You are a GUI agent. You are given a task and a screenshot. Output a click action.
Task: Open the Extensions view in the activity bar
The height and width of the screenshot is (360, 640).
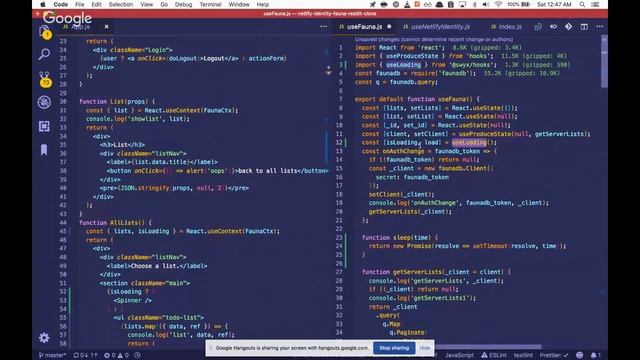coord(44,126)
